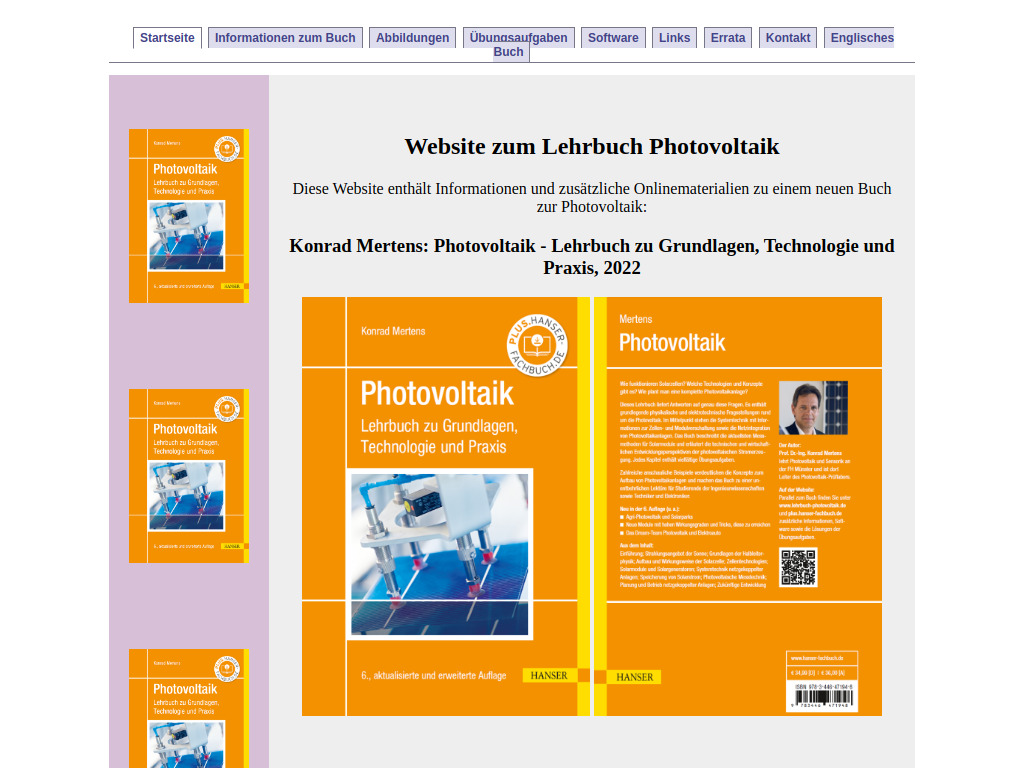Viewport: 1024px width, 768px height.
Task: Click the large Photovoltaik cover spread image
Action: (x=592, y=505)
